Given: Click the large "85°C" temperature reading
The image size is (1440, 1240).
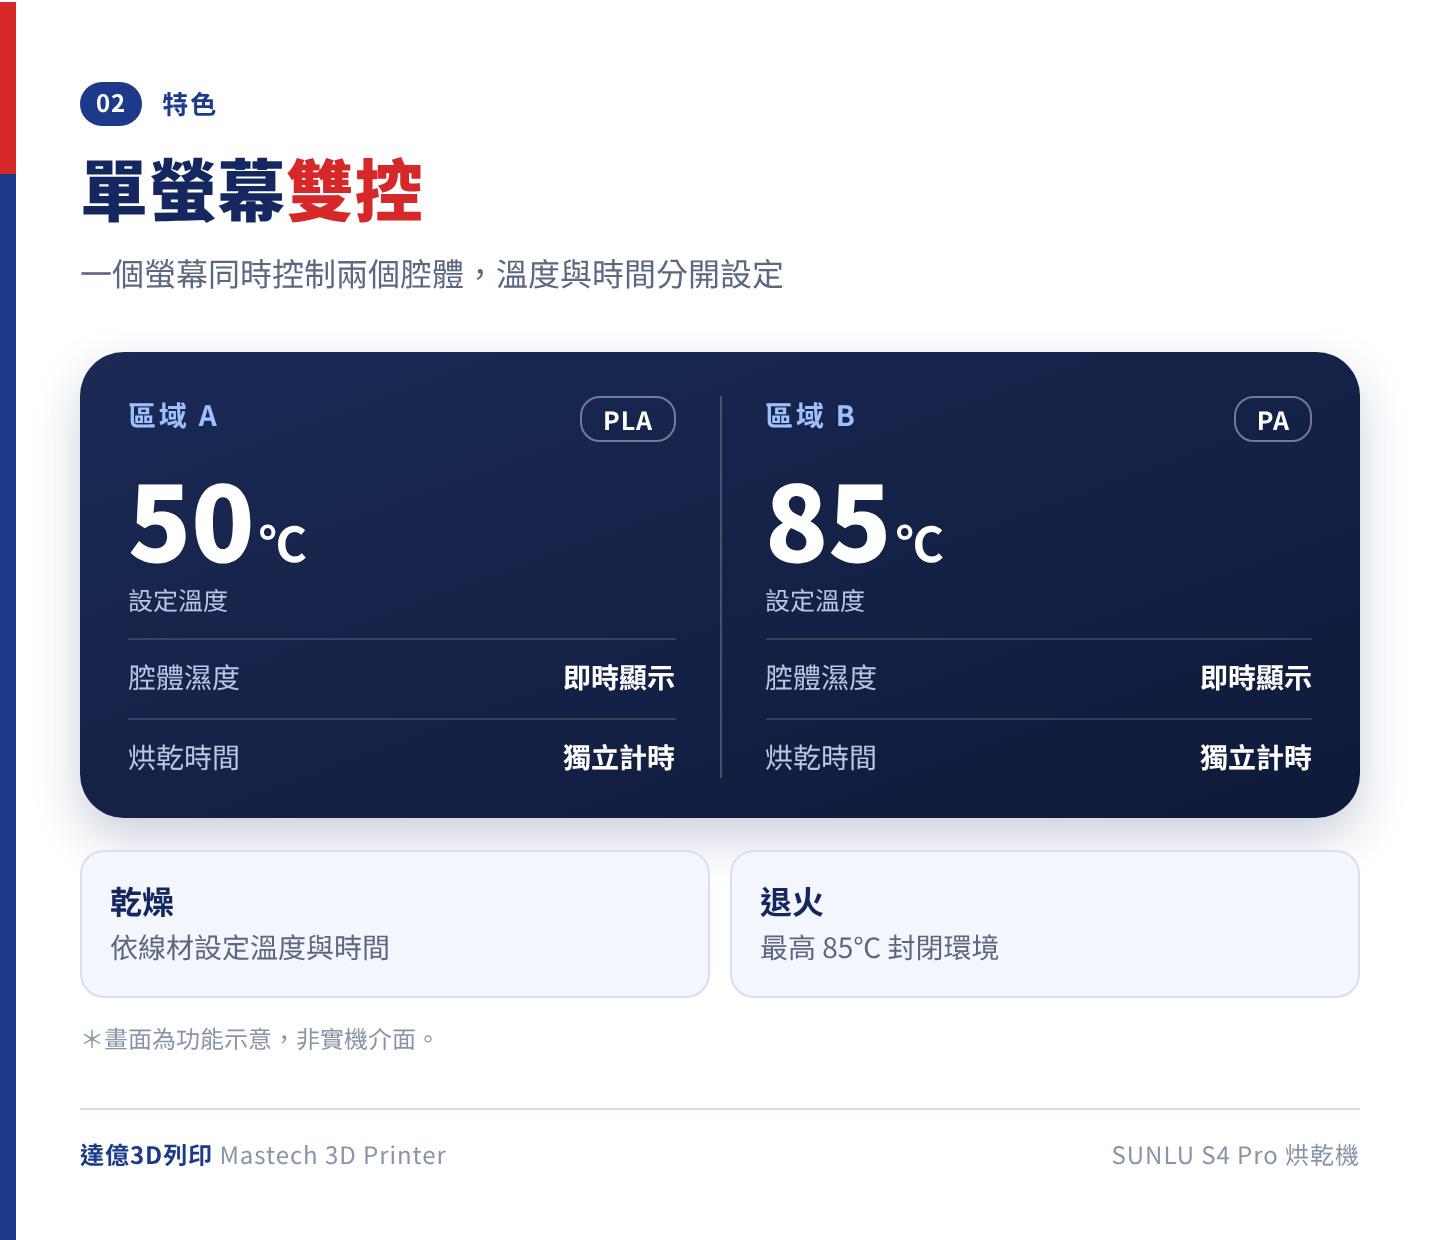Looking at the screenshot, I should coord(855,522).
